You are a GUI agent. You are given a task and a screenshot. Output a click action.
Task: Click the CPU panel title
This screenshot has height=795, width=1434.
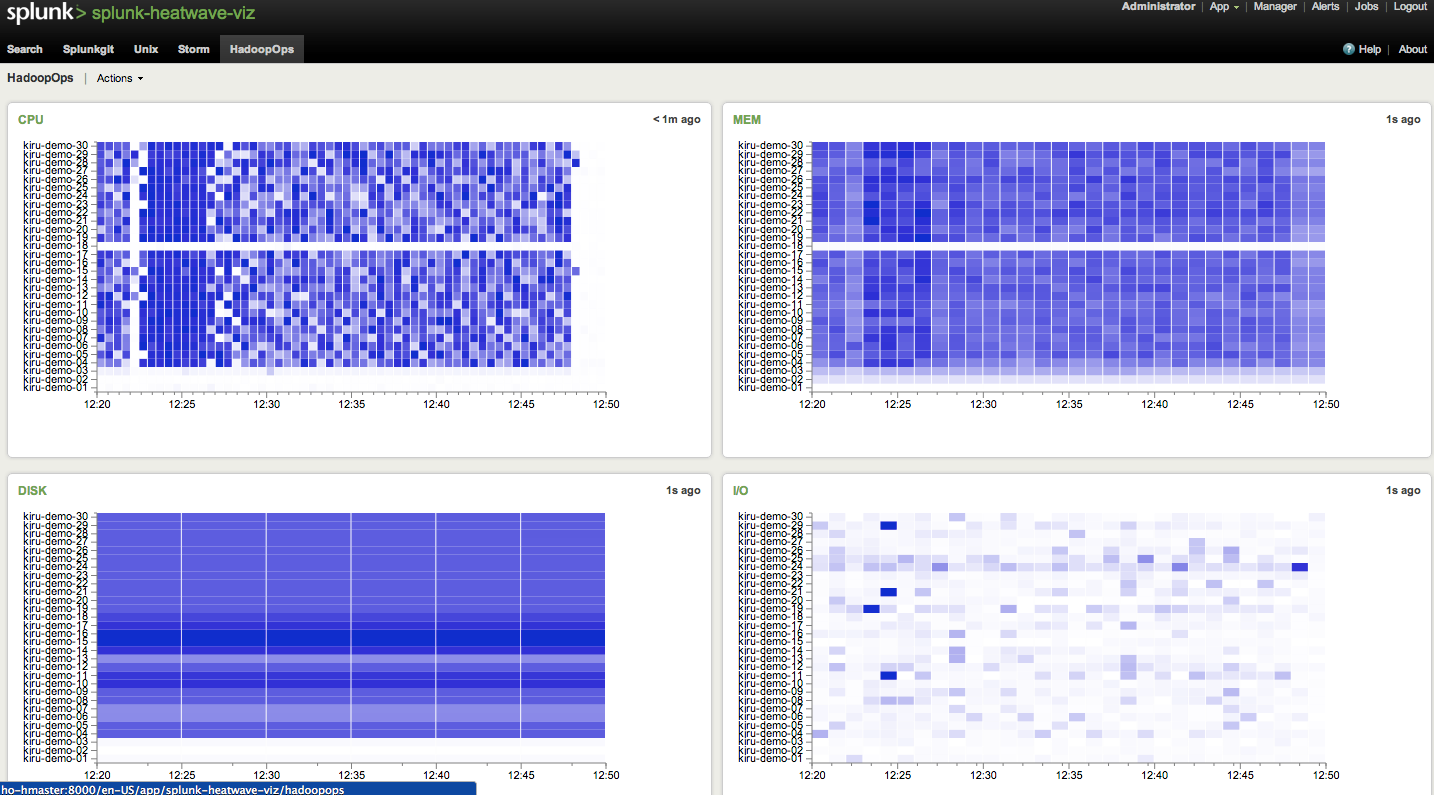click(x=31, y=120)
